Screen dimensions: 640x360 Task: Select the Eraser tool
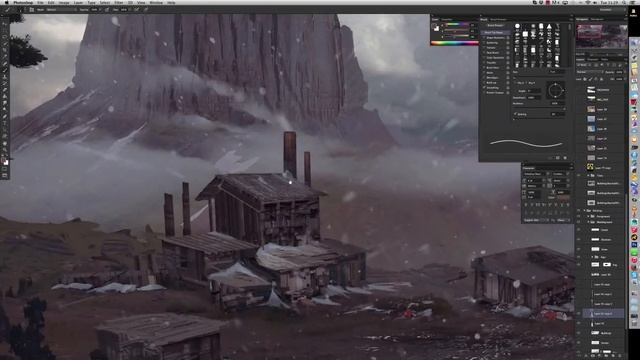[x=5, y=90]
